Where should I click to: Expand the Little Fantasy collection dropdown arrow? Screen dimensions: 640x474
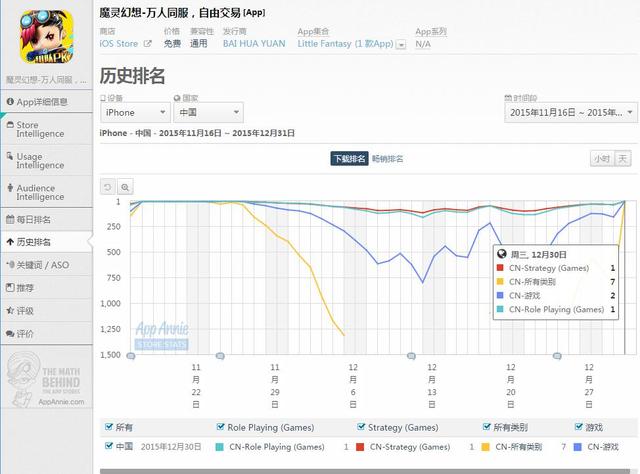(x=401, y=45)
